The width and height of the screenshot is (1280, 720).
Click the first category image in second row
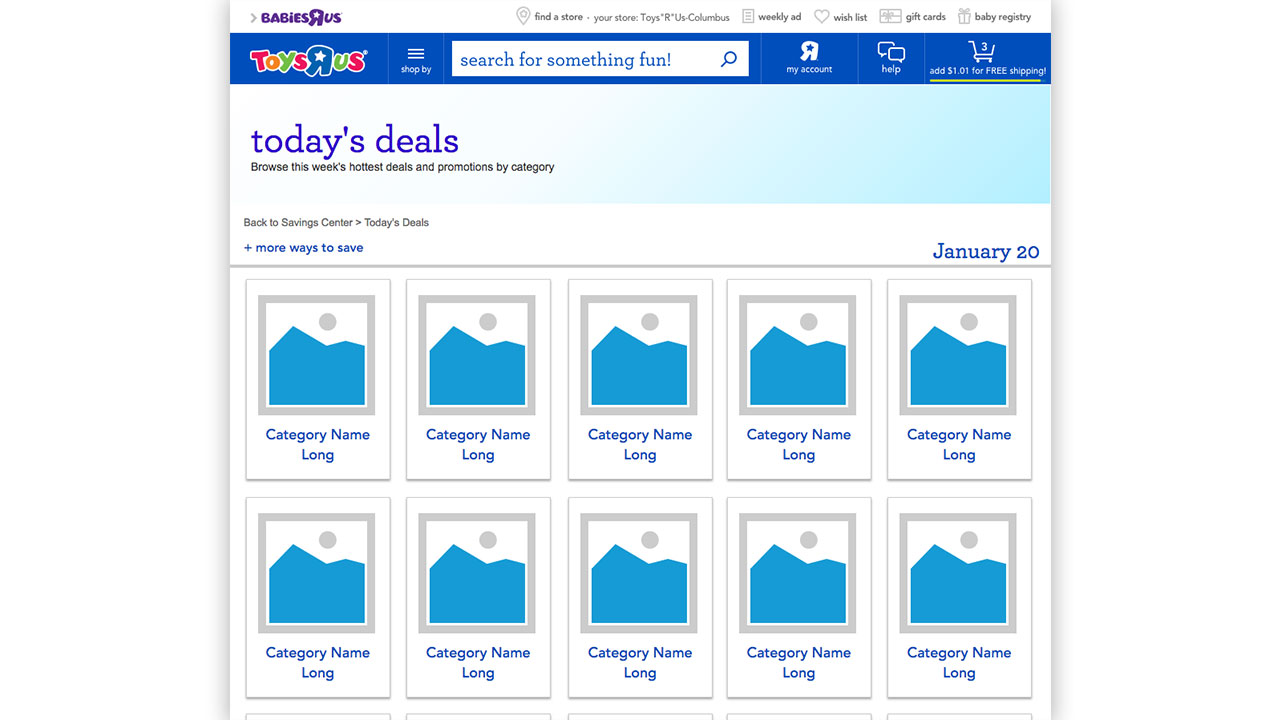pyautogui.click(x=317, y=573)
